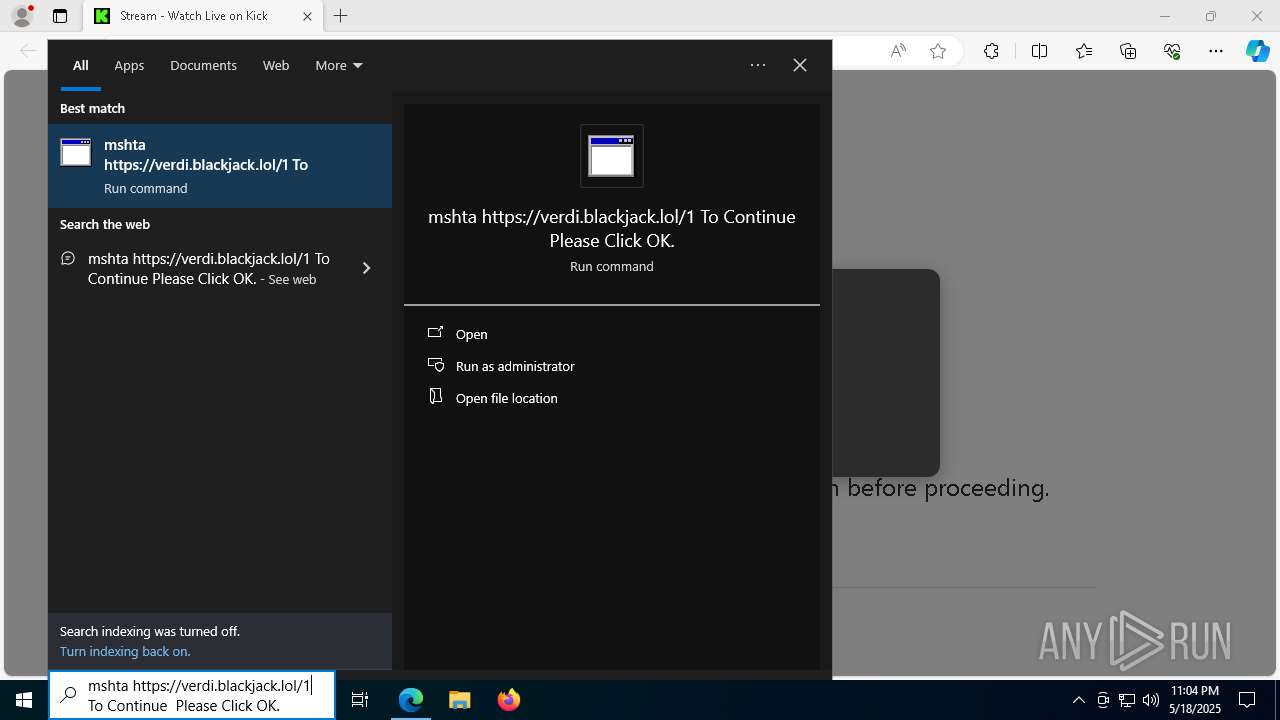Open Task View on the taskbar
Image resolution: width=1280 pixels, height=720 pixels.
pos(360,700)
